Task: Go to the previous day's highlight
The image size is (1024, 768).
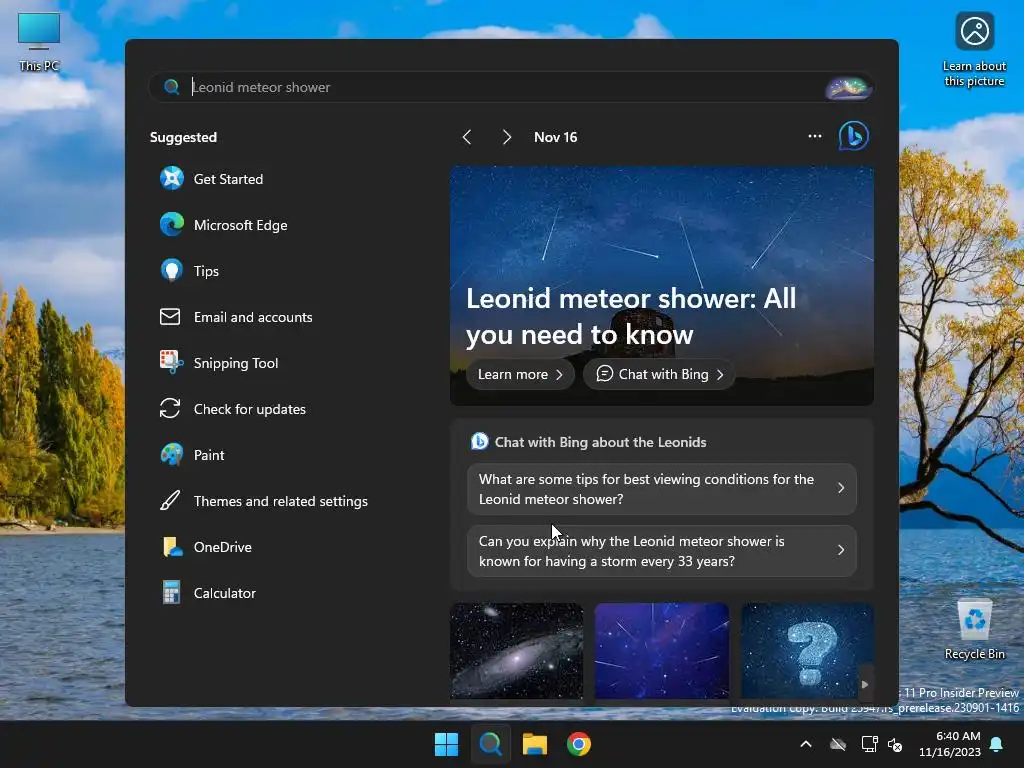Action: [x=467, y=137]
